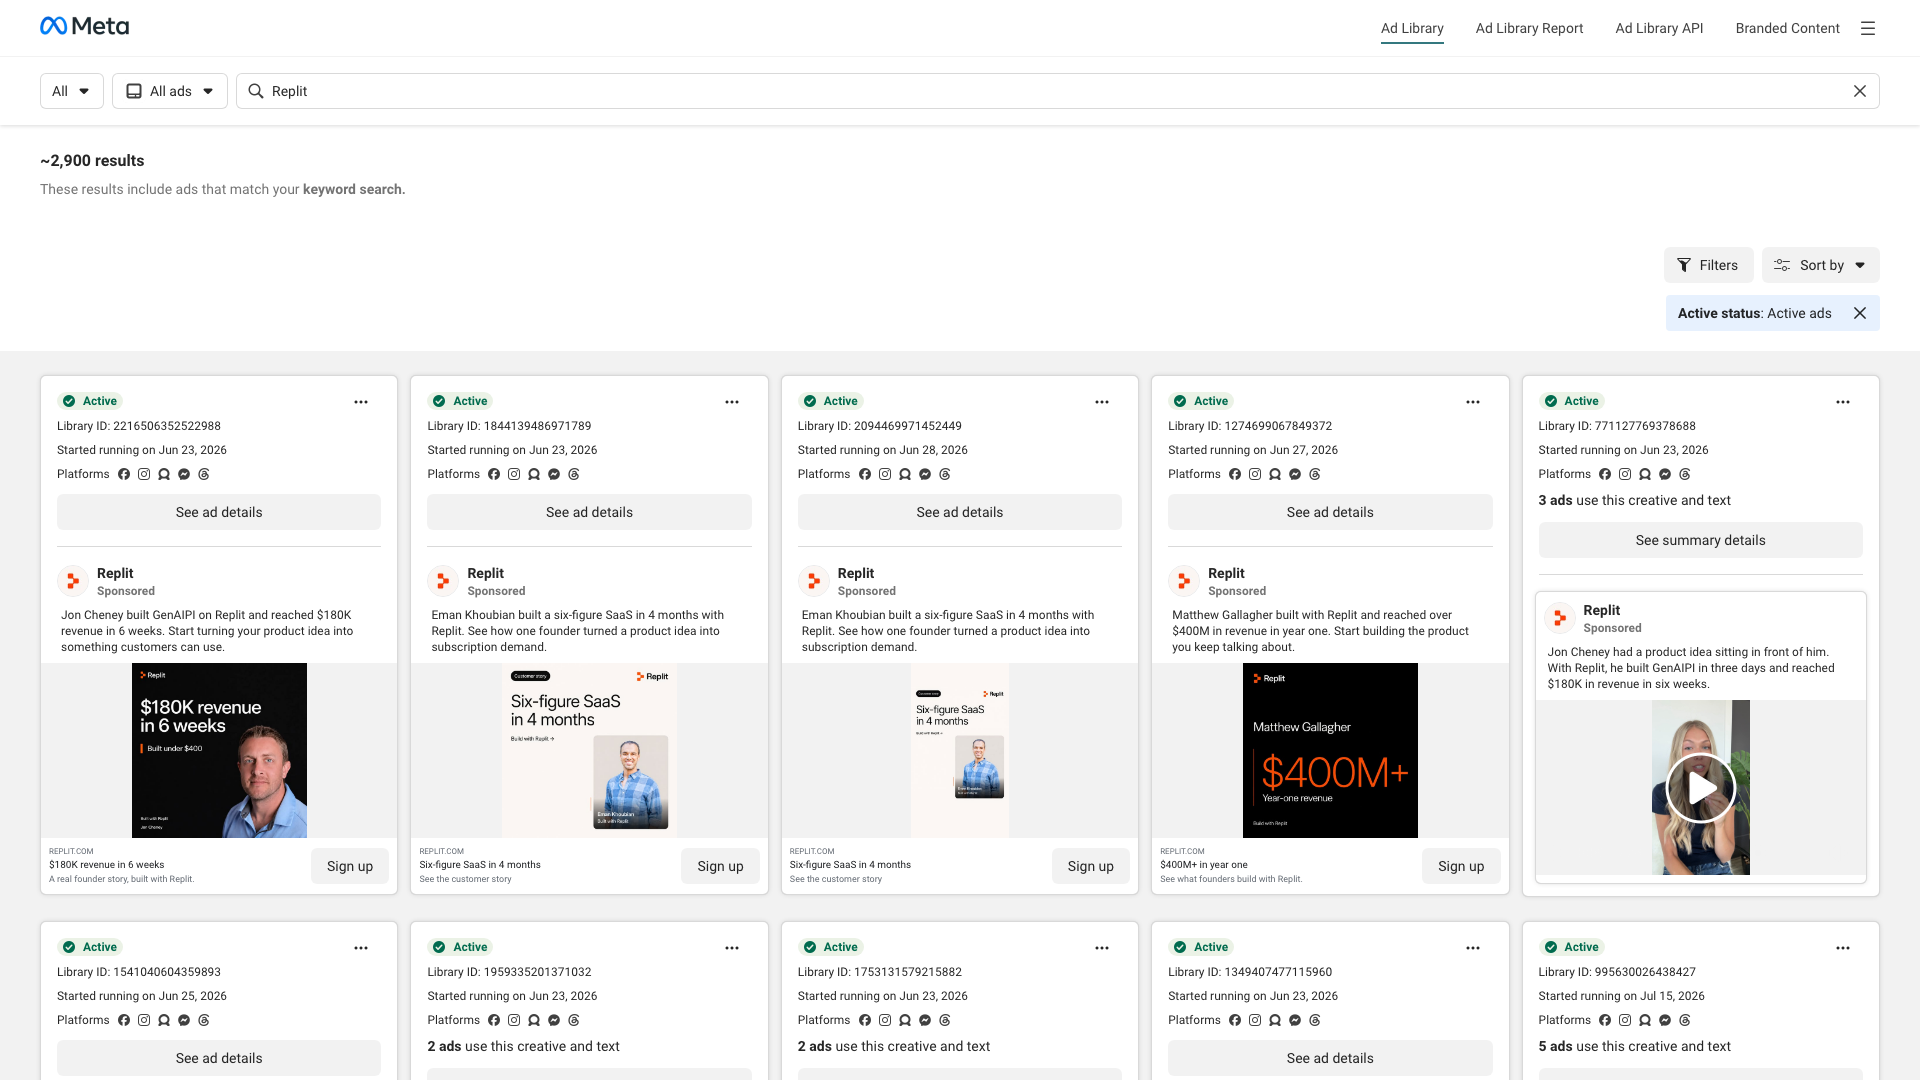
Task: Click Instagram platform icon on ad 1844139486971789
Action: pos(514,474)
